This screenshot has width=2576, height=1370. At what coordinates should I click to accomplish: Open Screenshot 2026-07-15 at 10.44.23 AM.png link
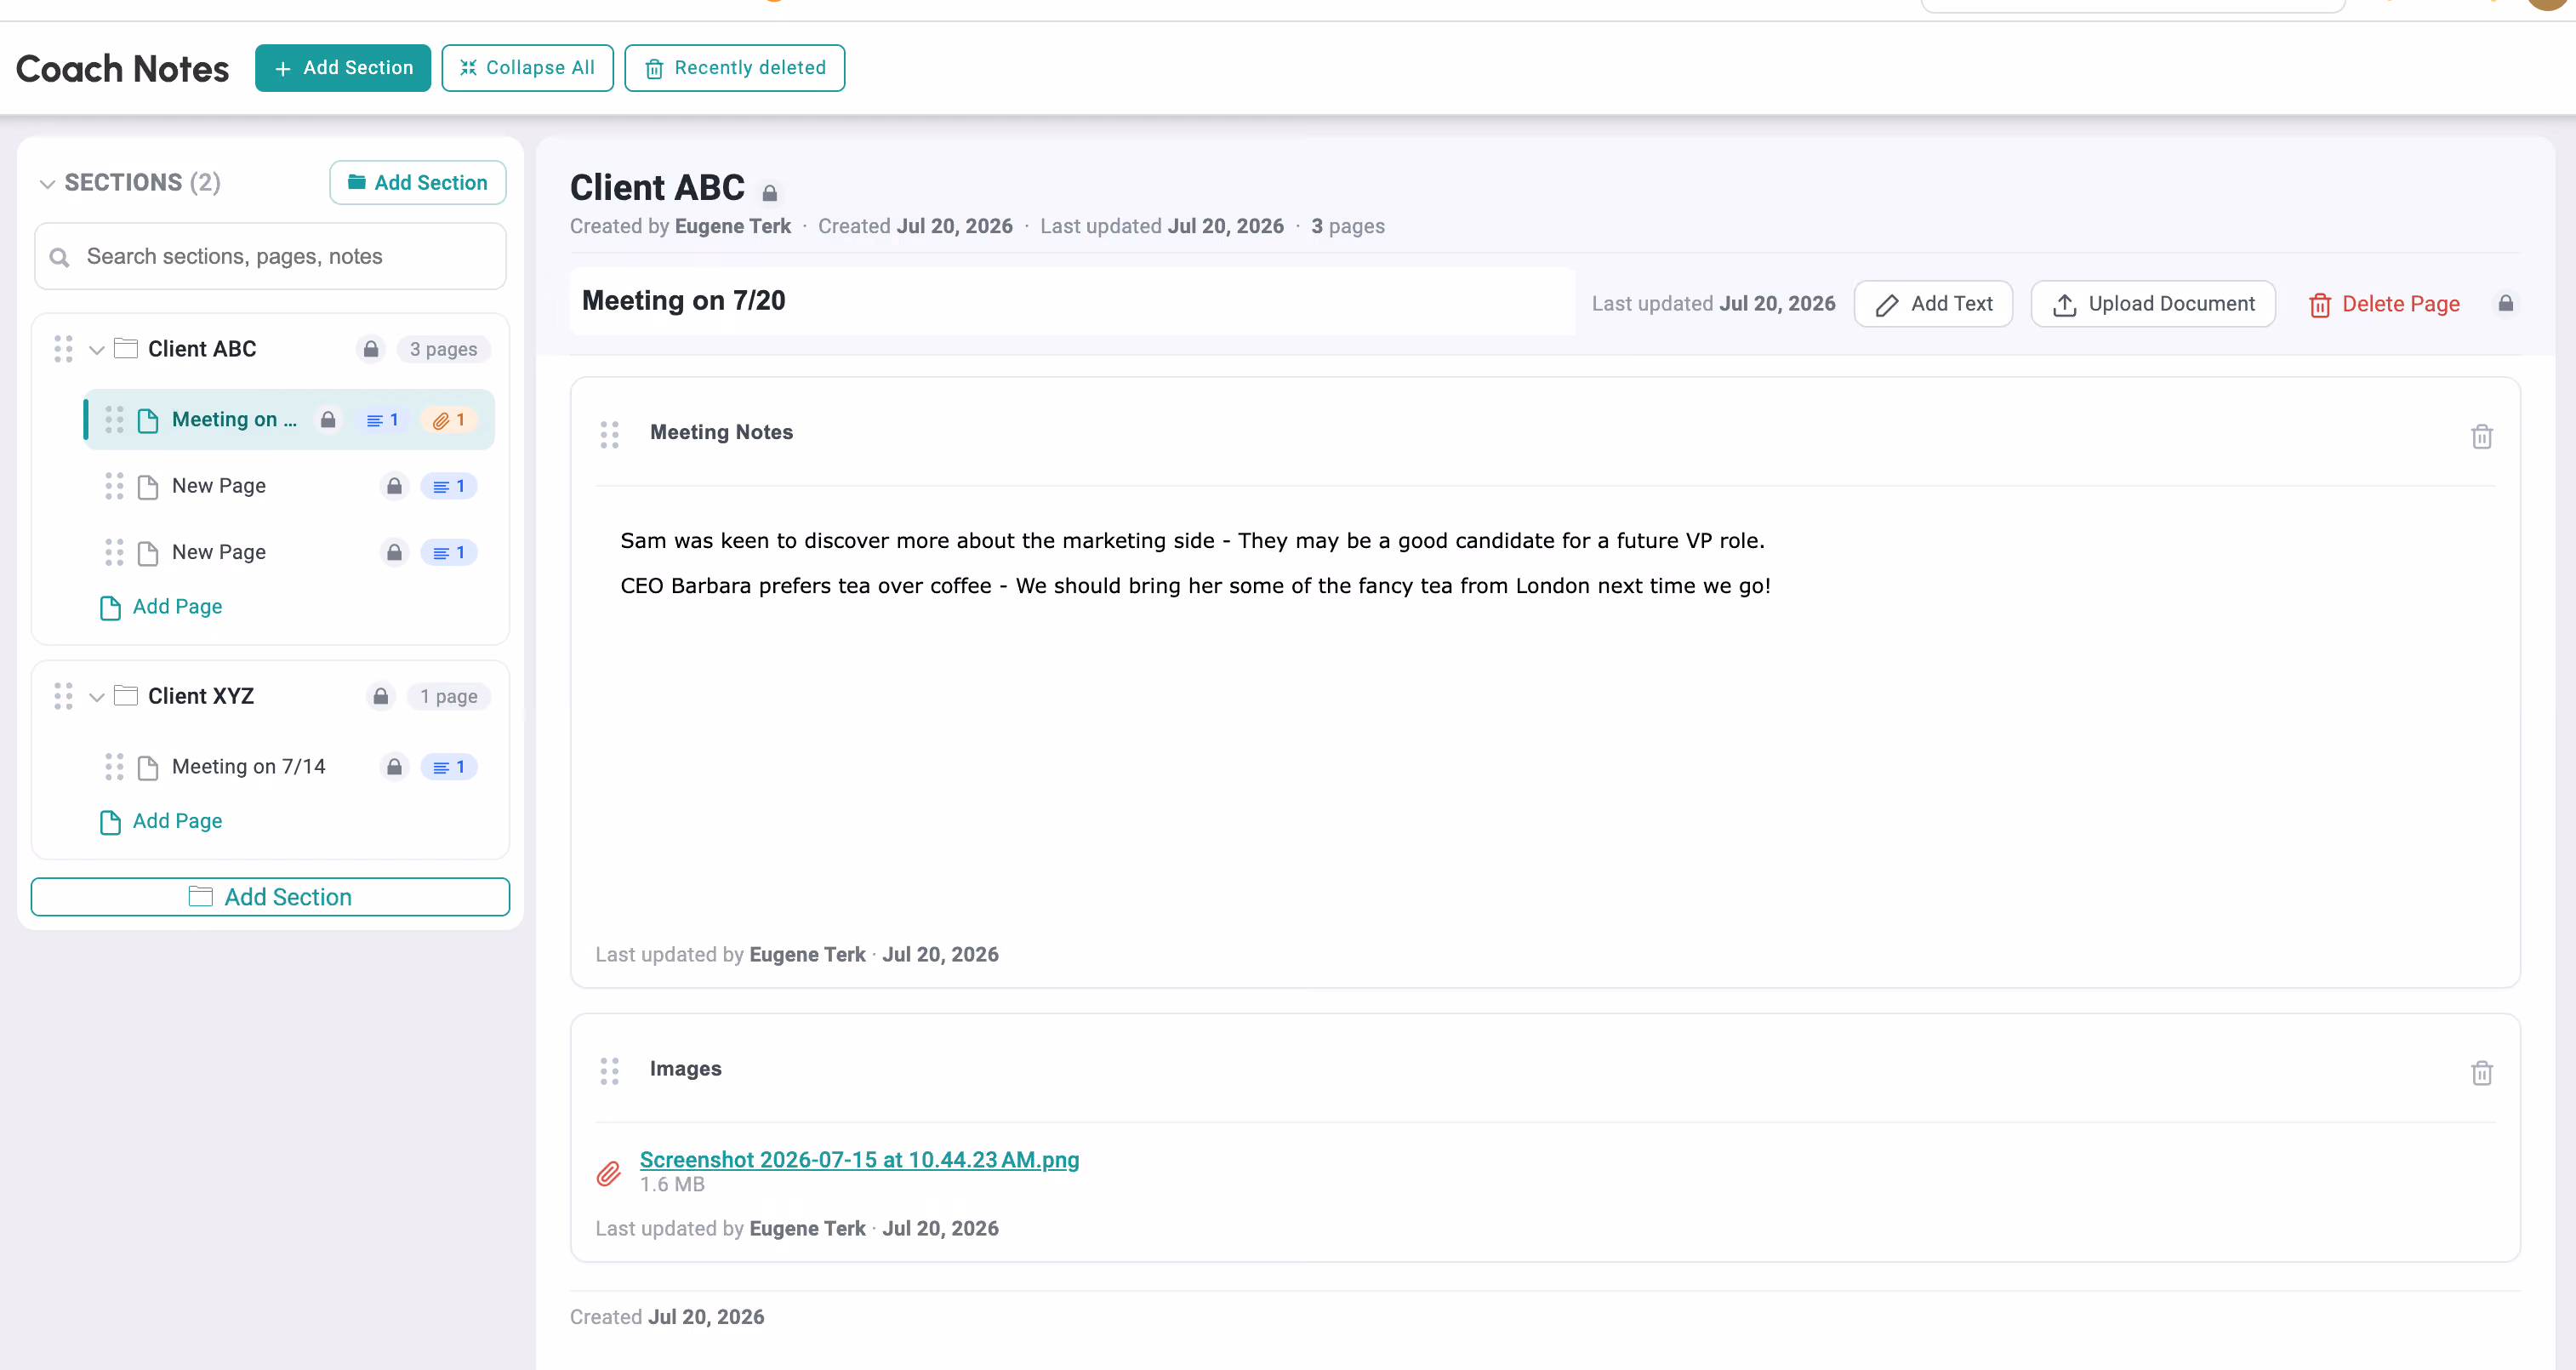tap(859, 1160)
